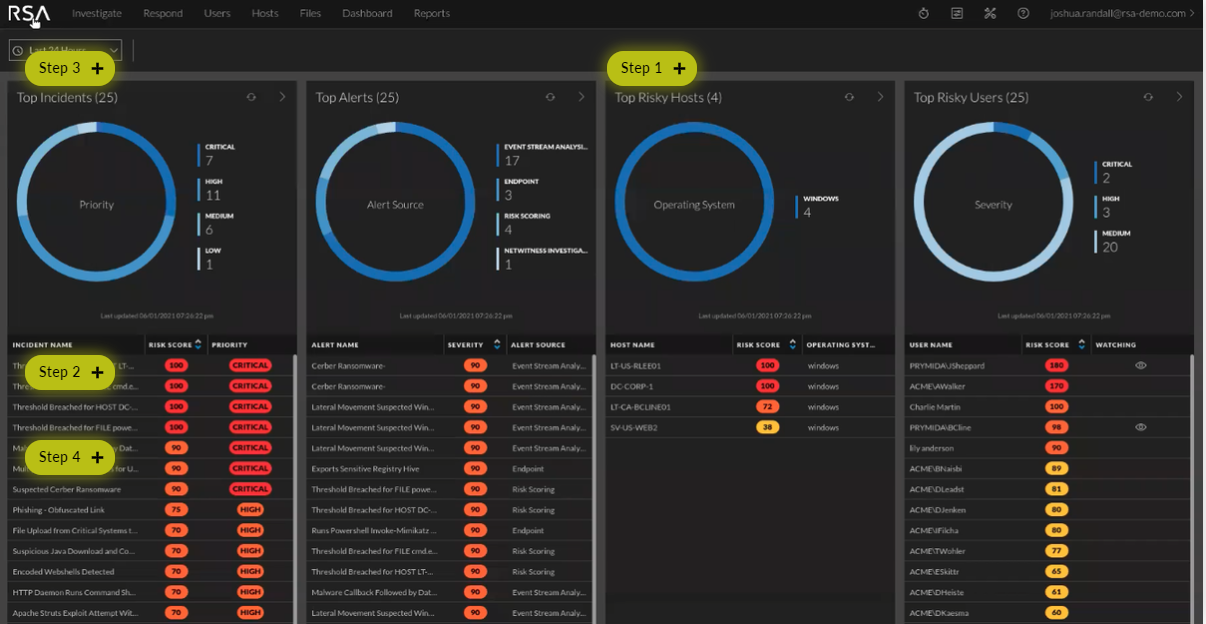Refresh the Top Risky Hosts panel
1206x624 pixels.
[x=849, y=97]
